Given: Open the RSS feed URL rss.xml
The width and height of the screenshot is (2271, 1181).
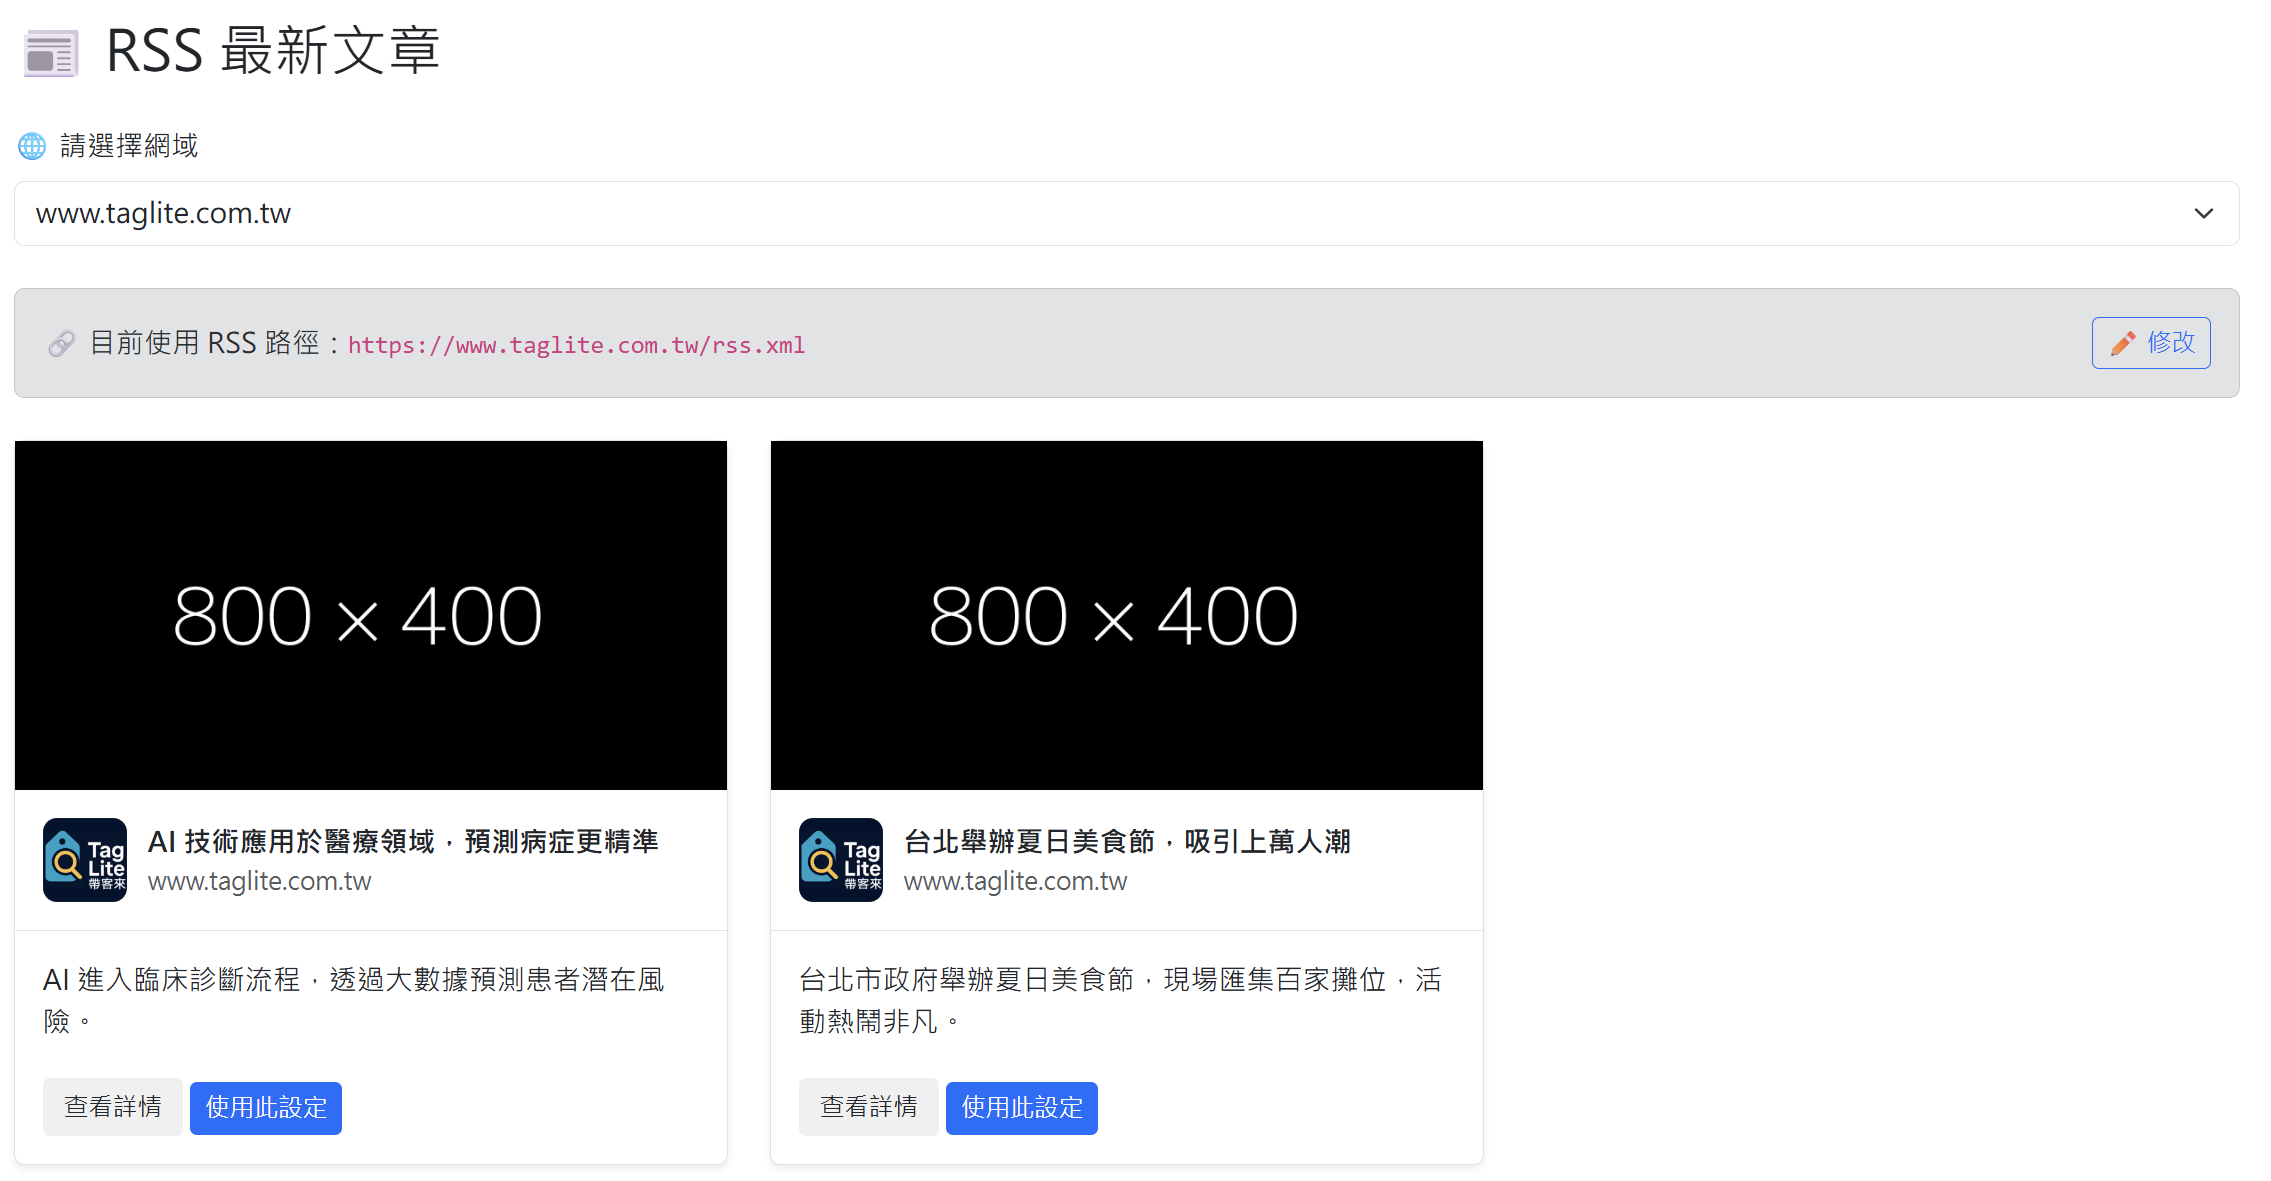Looking at the screenshot, I should point(576,345).
